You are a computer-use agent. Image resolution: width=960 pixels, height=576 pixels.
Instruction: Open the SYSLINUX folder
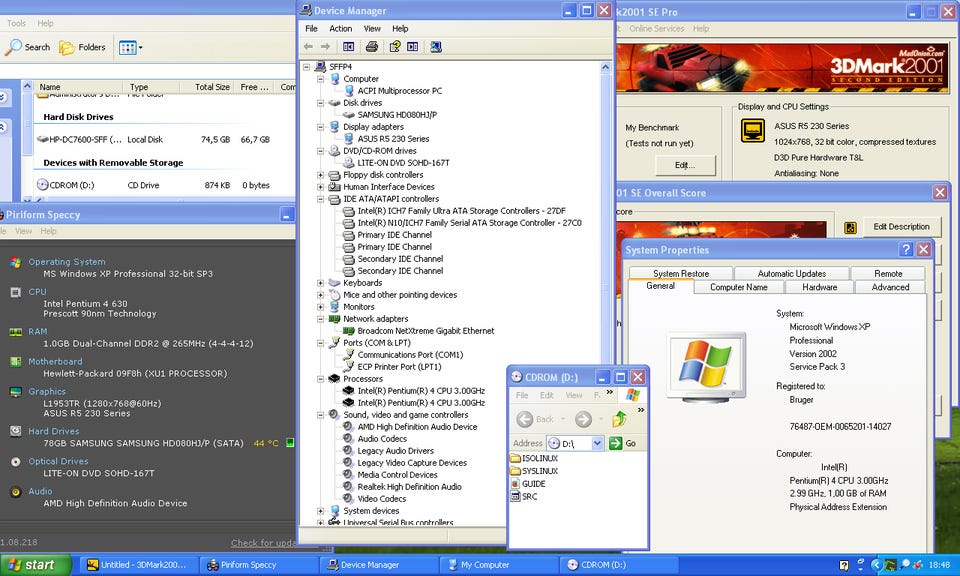tap(534, 471)
